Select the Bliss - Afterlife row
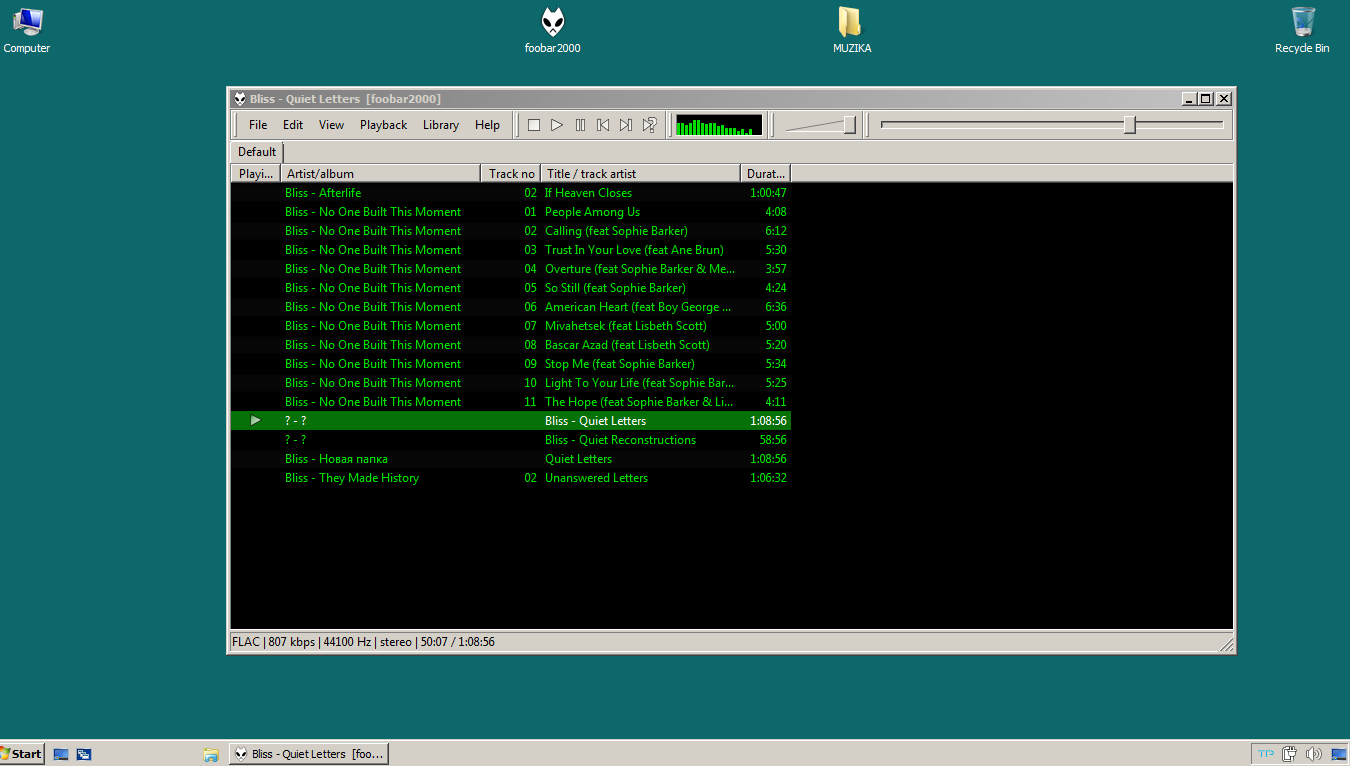 coord(511,193)
